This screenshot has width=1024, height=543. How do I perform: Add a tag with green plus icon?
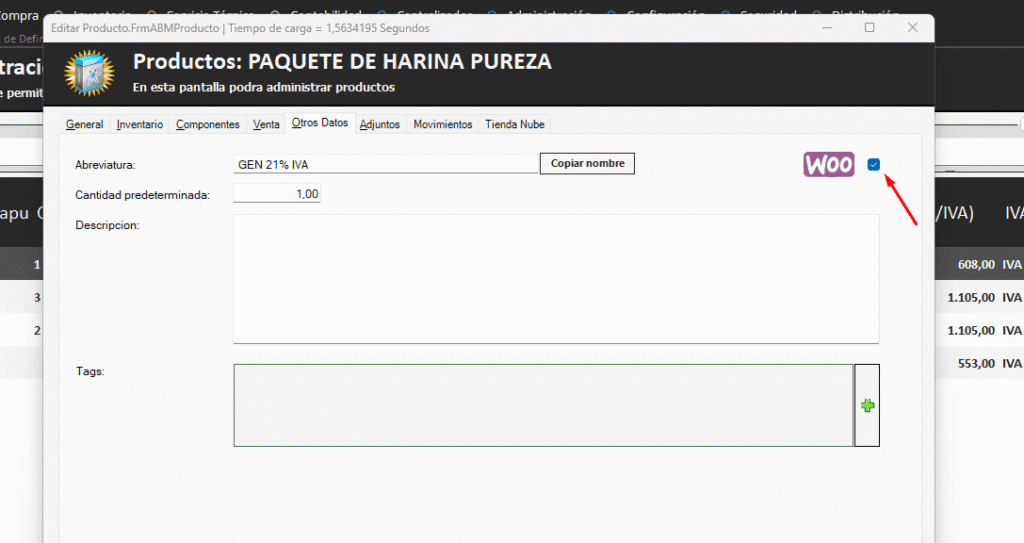[x=867, y=405]
